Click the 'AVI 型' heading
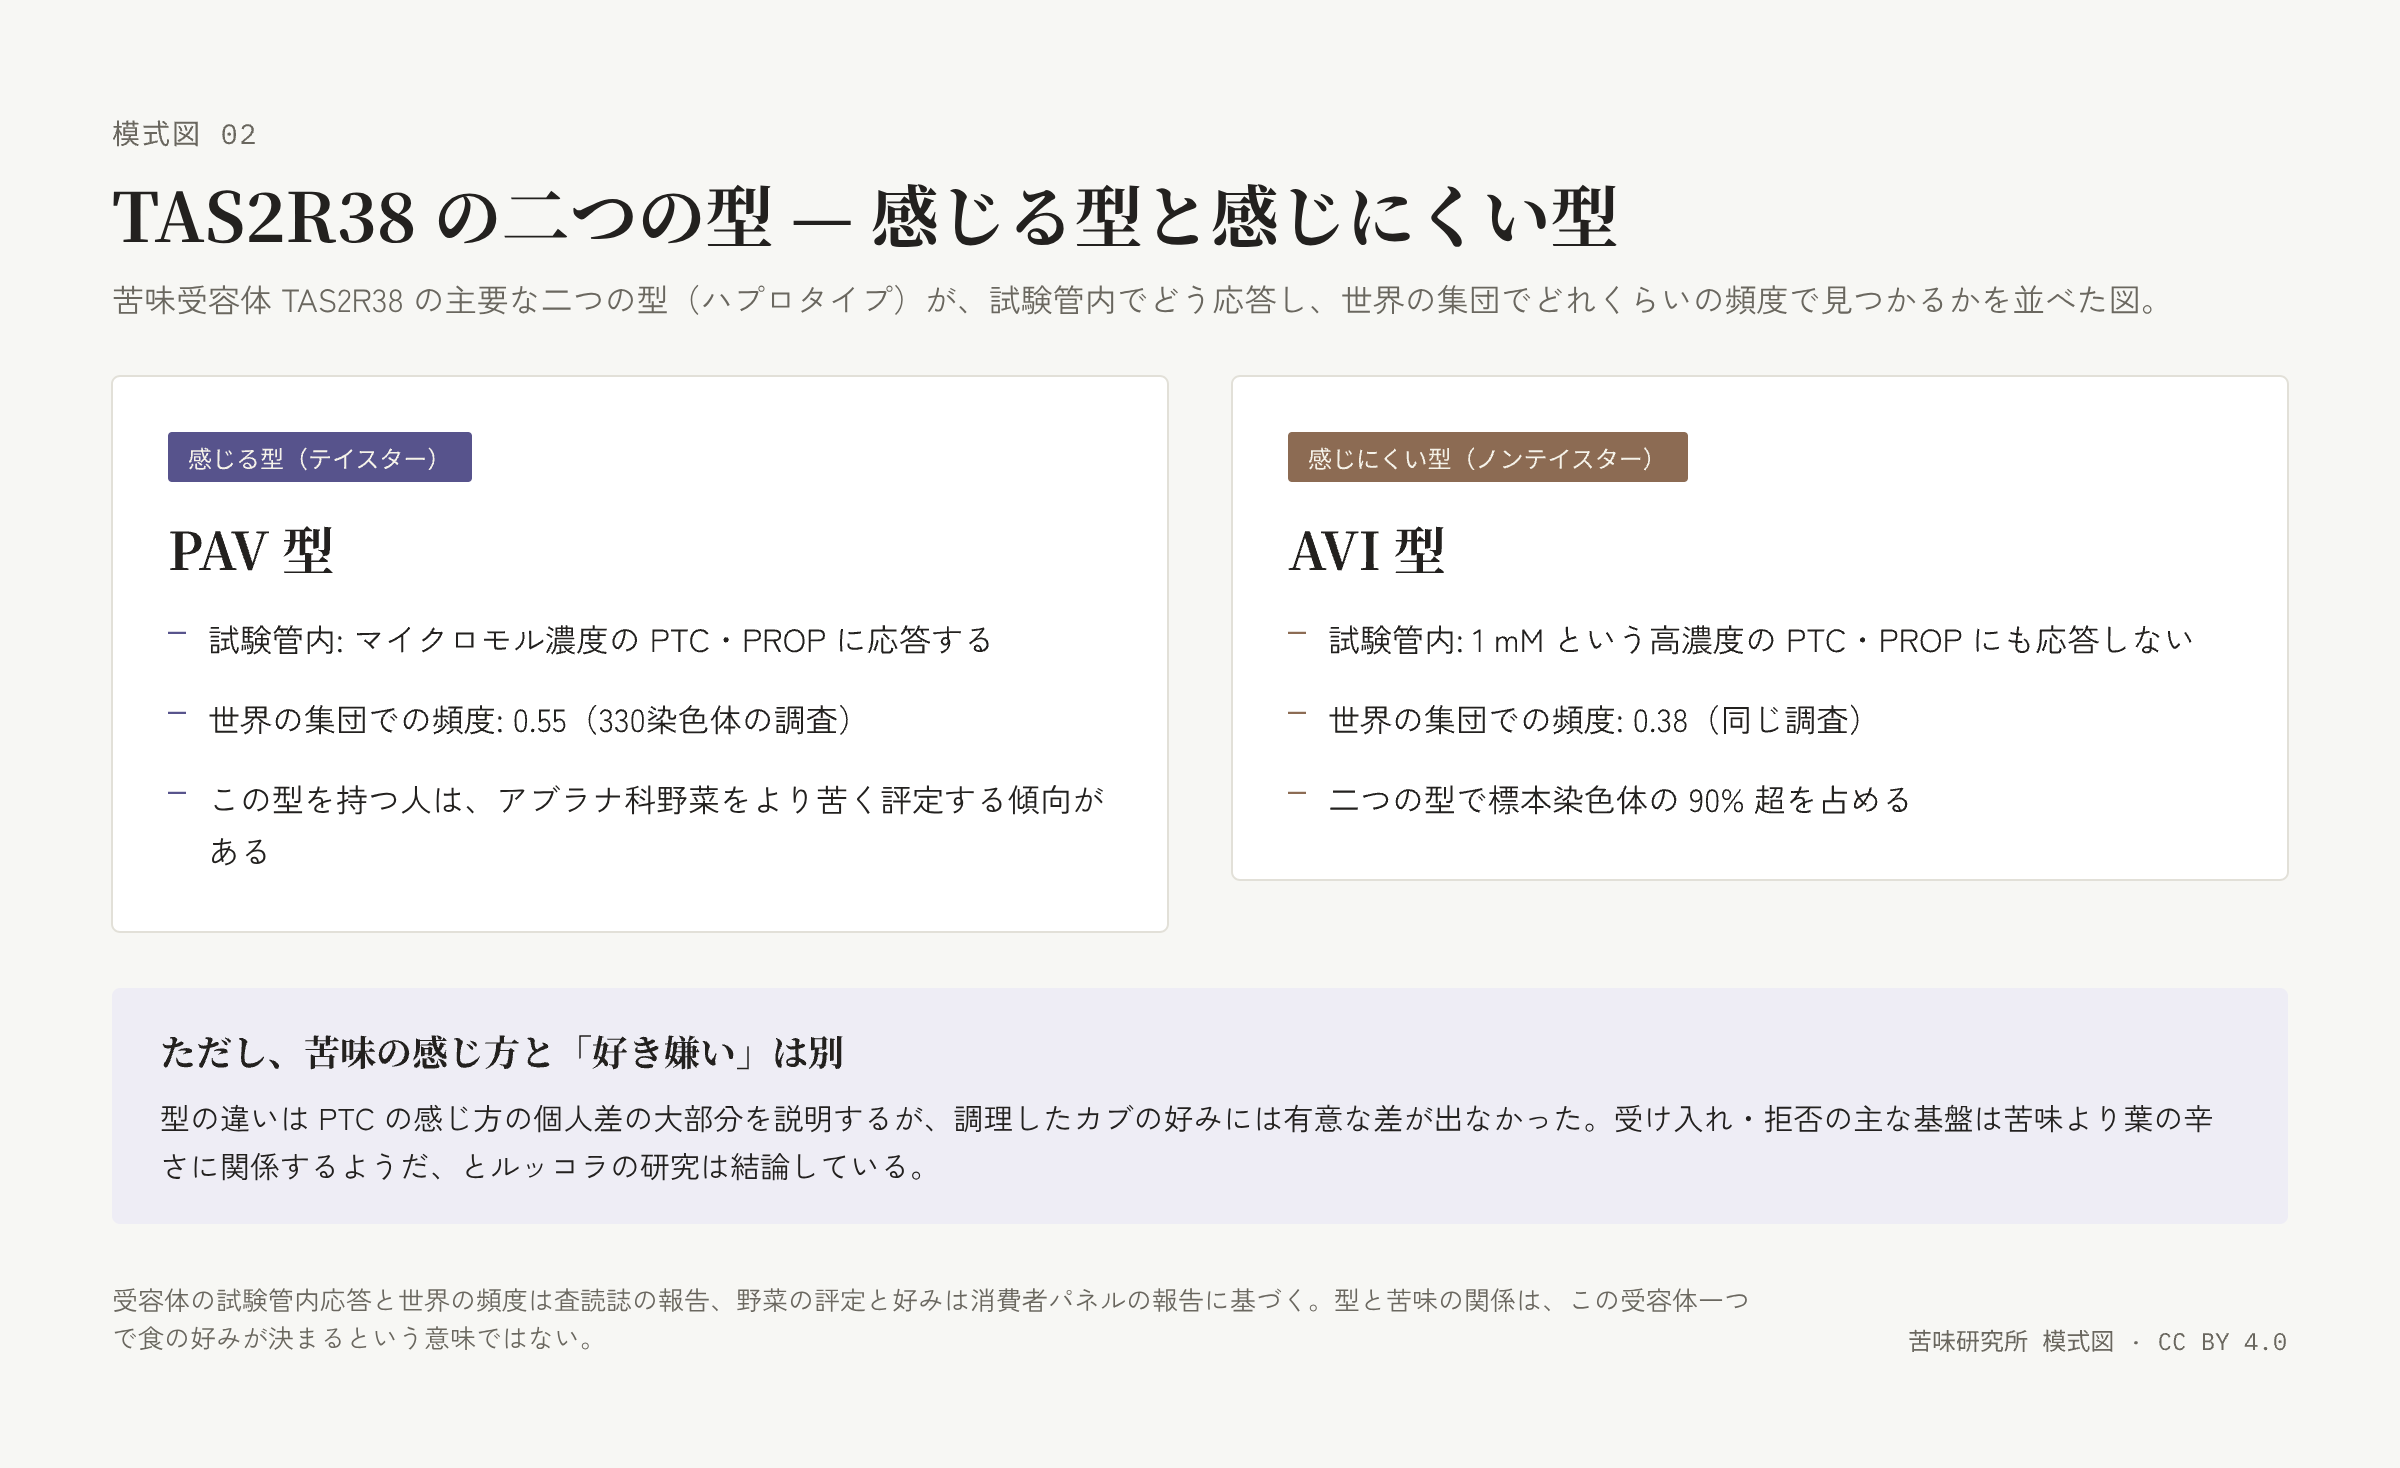The height and width of the screenshot is (1468, 2400). click(x=1367, y=550)
